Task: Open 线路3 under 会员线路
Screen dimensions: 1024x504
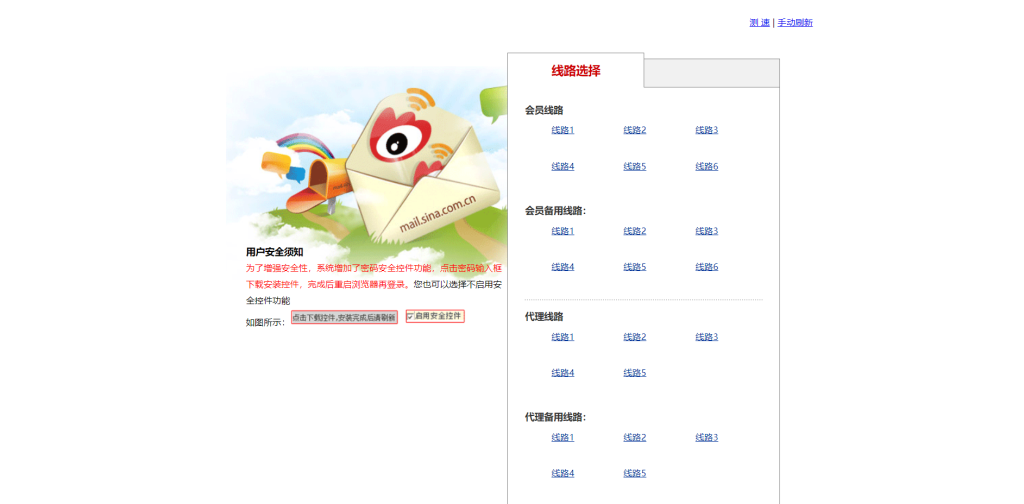Action: pyautogui.click(x=706, y=130)
